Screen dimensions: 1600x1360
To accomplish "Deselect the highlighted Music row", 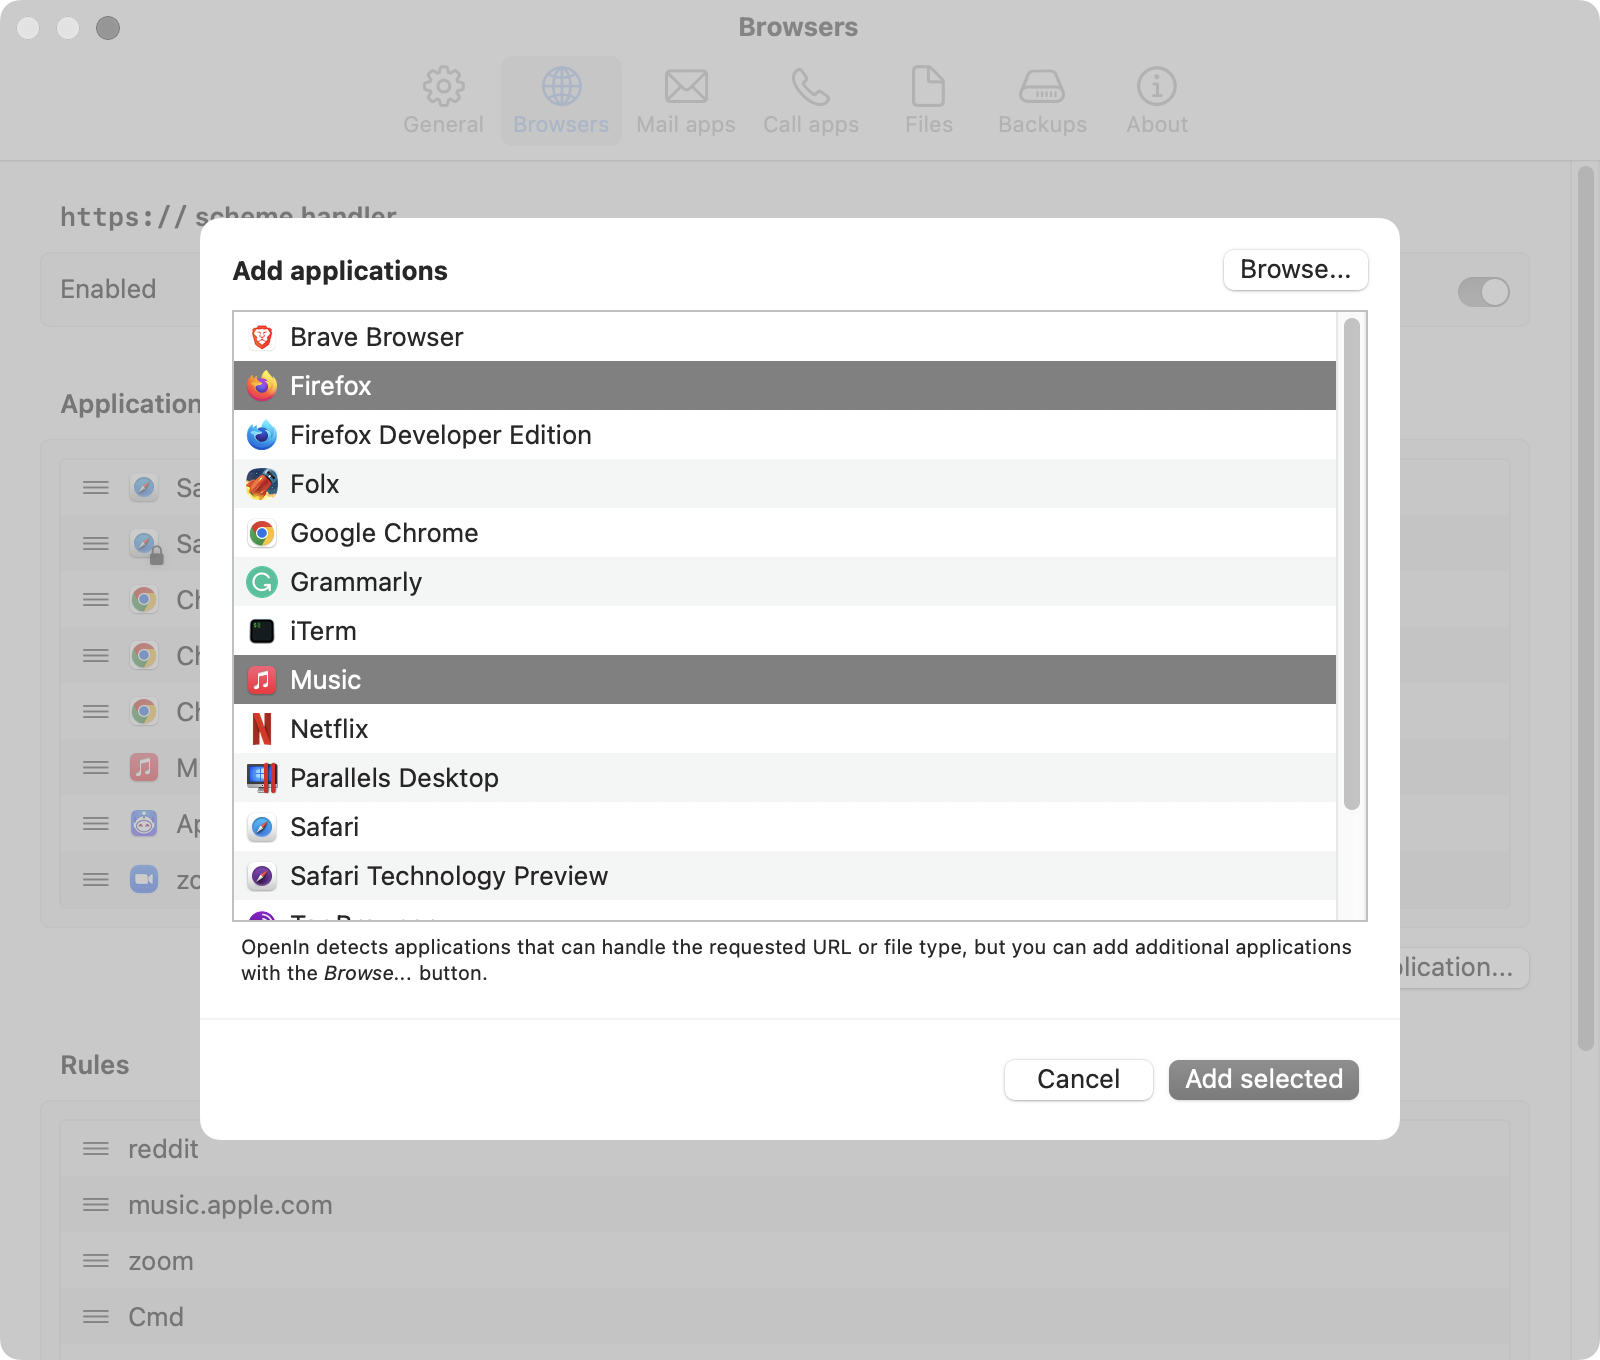I will [785, 680].
